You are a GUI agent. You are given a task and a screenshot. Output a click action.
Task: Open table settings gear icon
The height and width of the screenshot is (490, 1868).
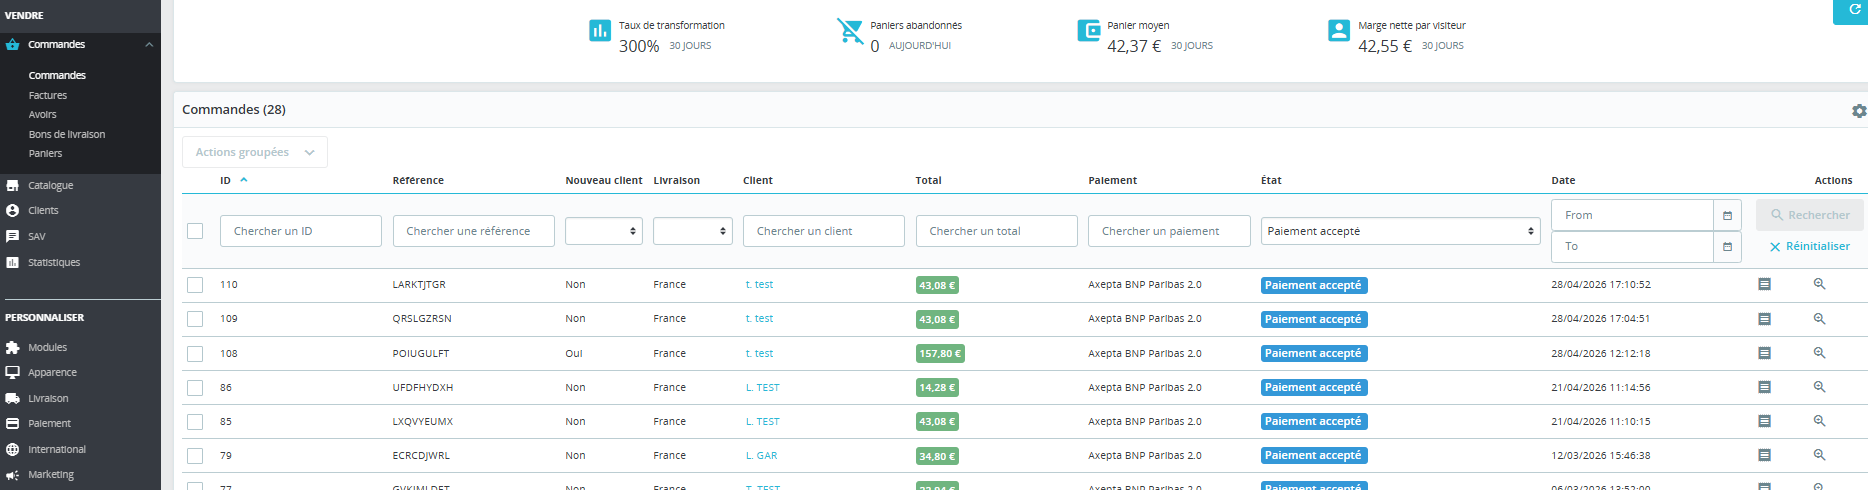[x=1859, y=111]
